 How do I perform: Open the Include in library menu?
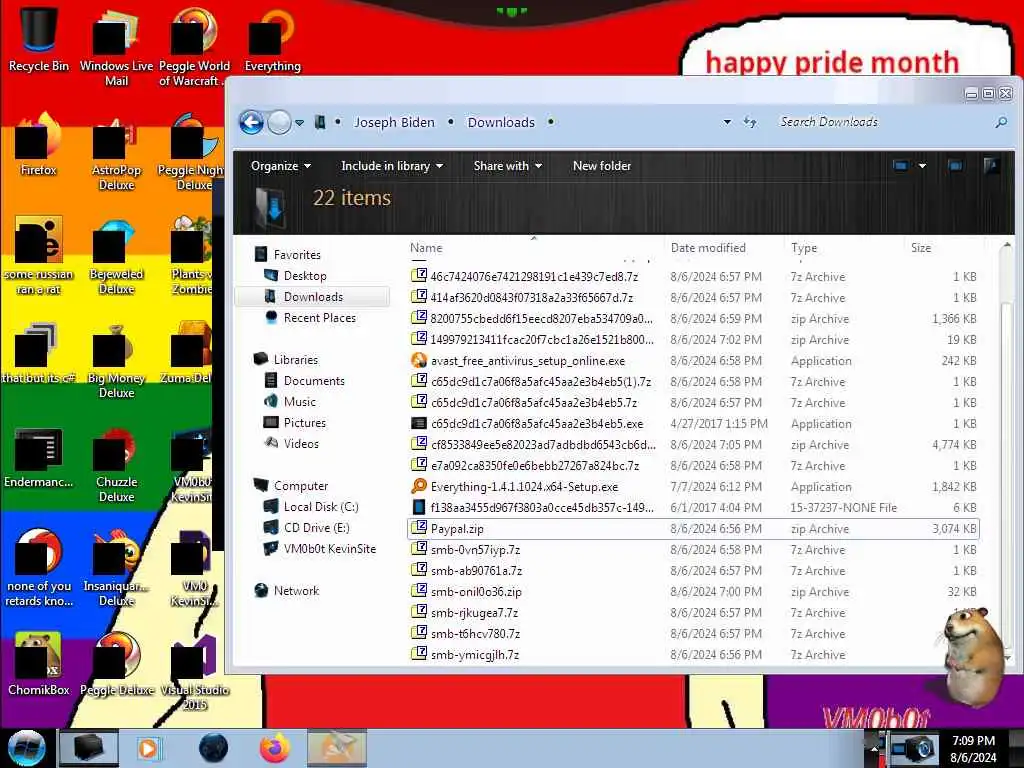[392, 166]
